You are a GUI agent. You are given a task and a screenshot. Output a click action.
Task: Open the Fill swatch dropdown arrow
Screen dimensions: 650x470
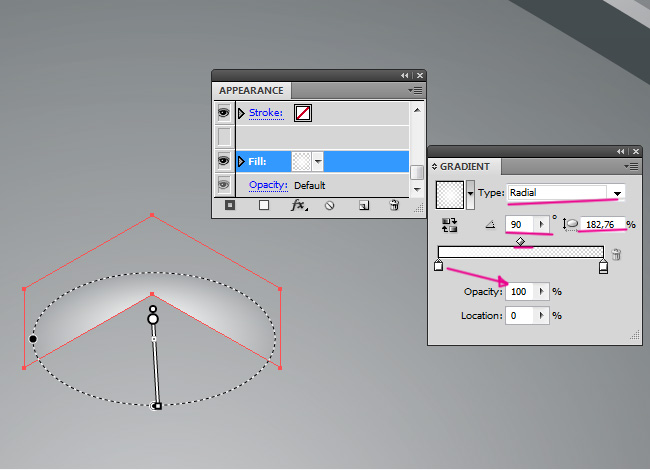(318, 161)
